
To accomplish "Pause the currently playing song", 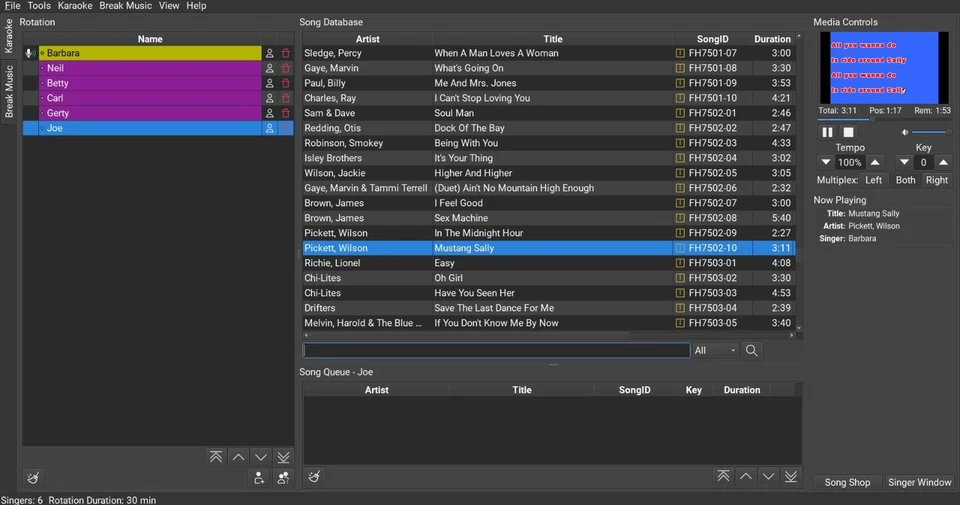I will pos(827,132).
